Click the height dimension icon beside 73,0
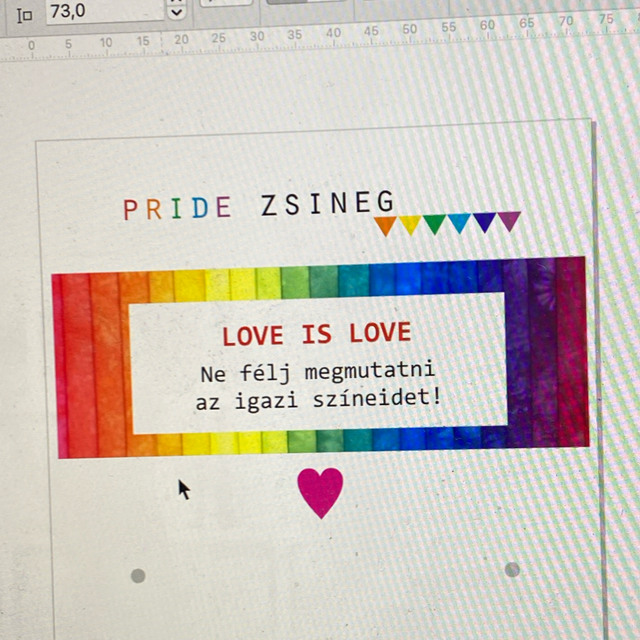640x640 pixels. [x=25, y=13]
